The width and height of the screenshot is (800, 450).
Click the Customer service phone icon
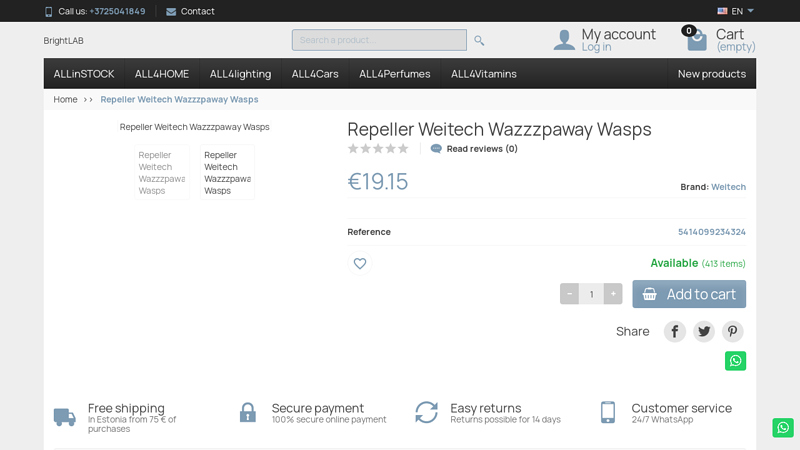pos(608,412)
